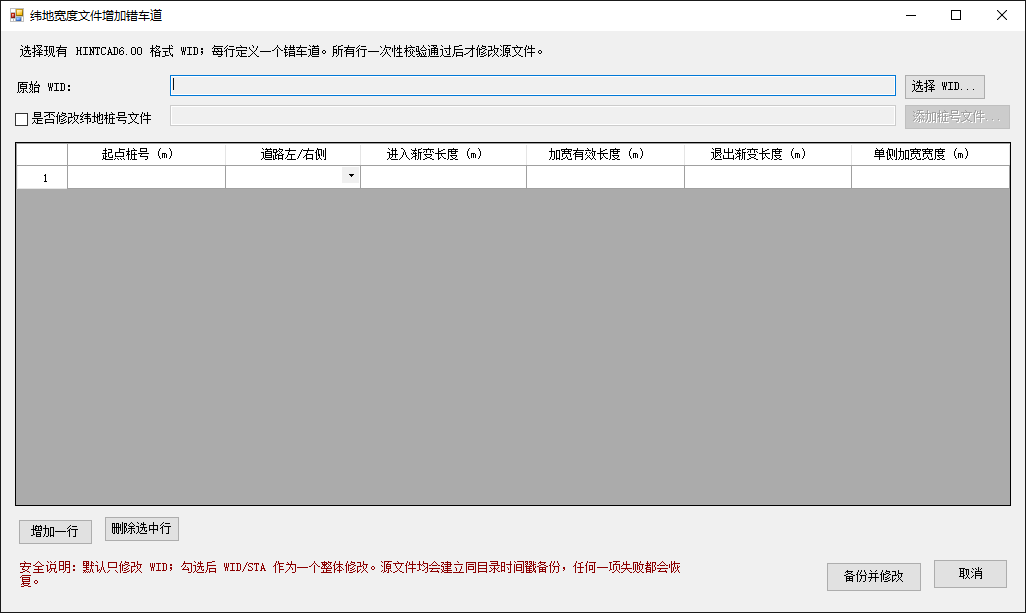Click the table's top-left select-all corner cell
The width and height of the screenshot is (1026, 613).
42,154
